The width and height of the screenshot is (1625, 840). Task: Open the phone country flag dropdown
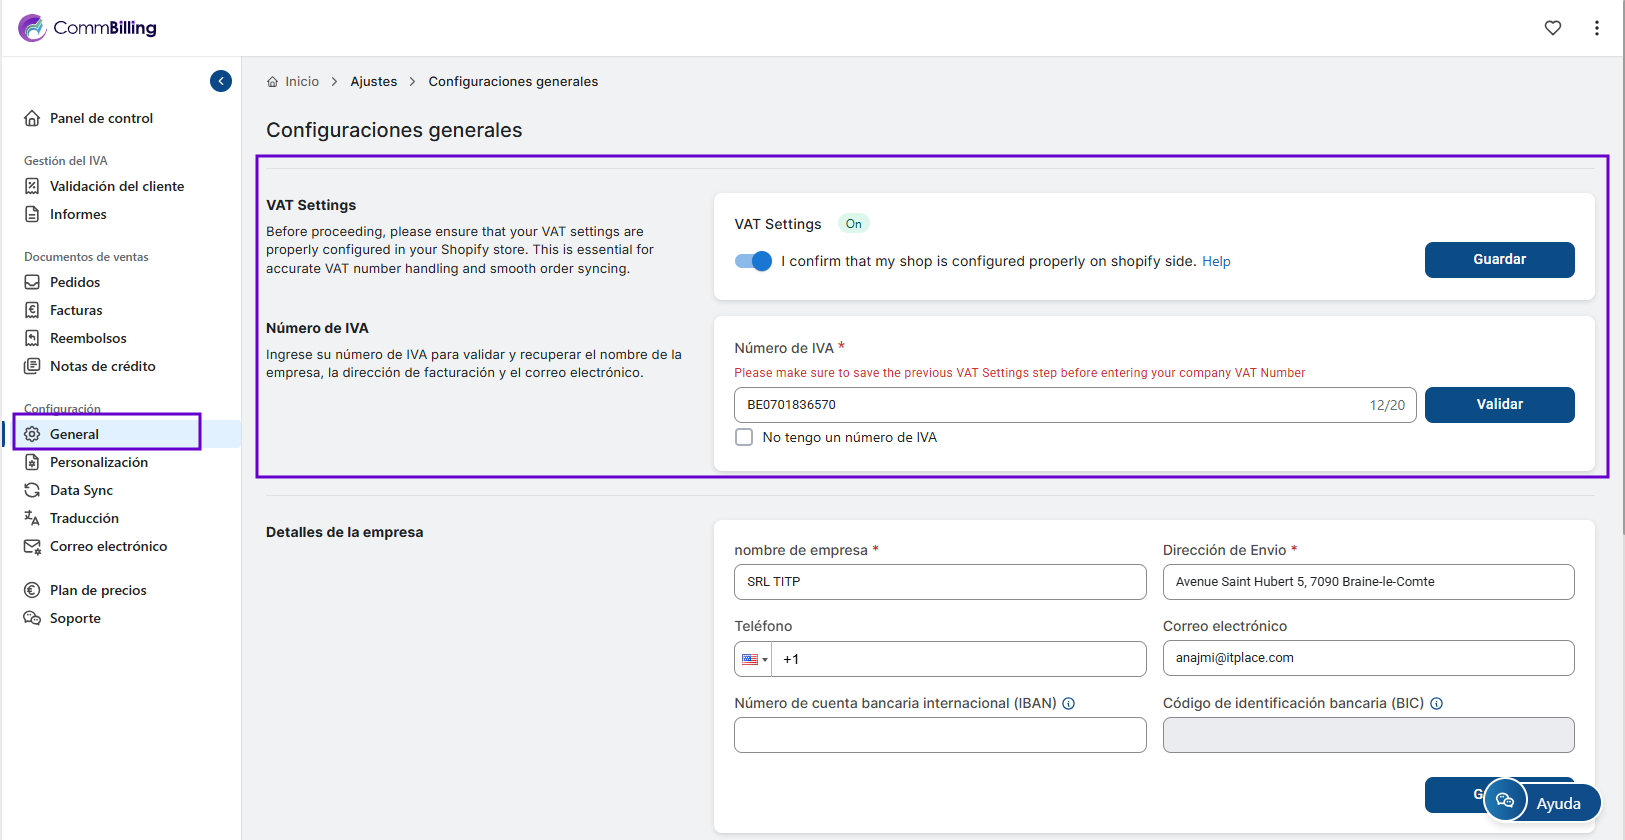point(754,659)
